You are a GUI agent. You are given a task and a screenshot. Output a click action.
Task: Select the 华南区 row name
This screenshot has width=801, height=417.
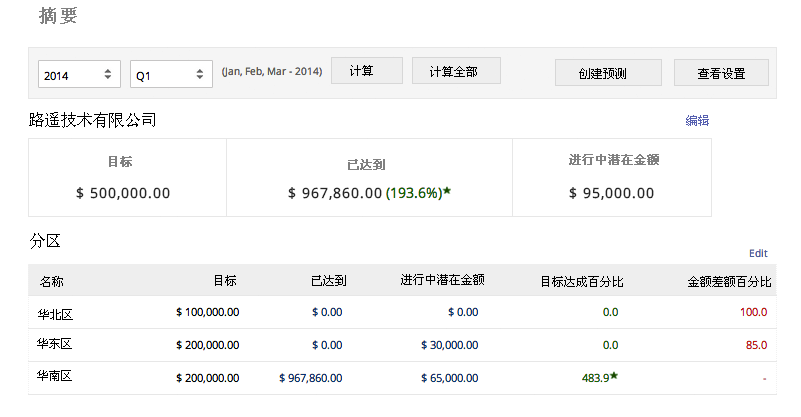click(55, 378)
